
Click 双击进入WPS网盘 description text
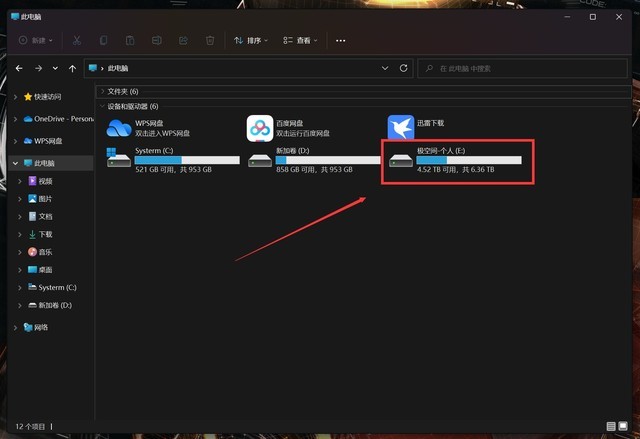[162, 133]
